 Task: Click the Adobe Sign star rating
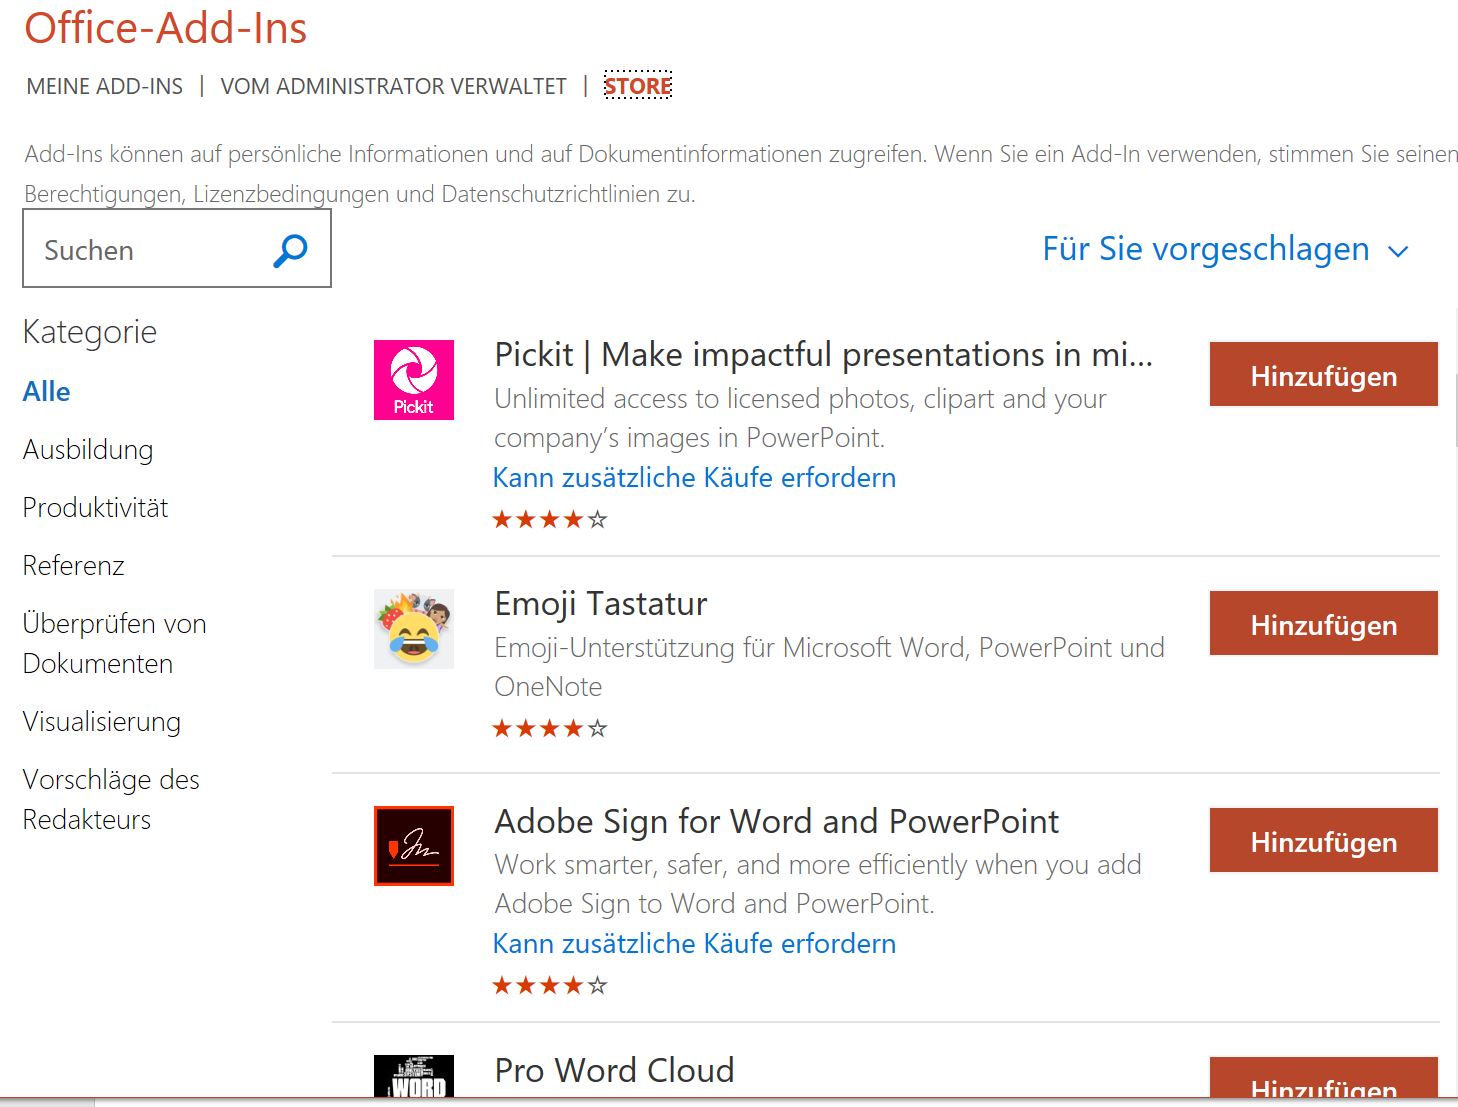pyautogui.click(x=550, y=985)
